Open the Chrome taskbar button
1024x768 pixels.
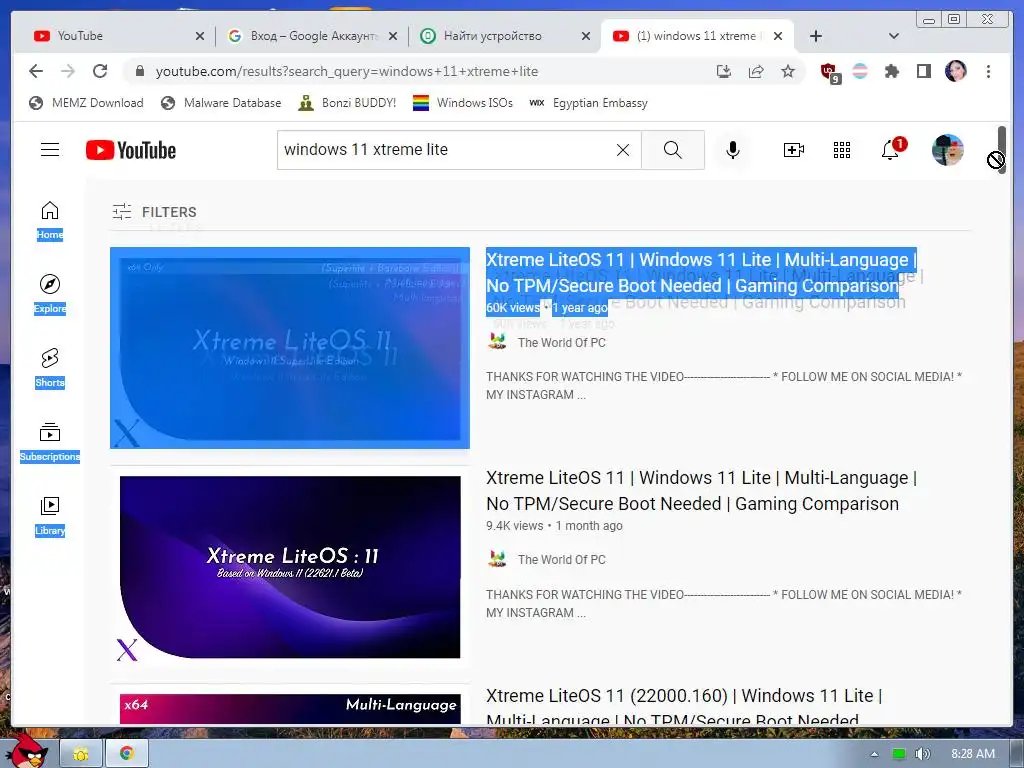[126, 754]
